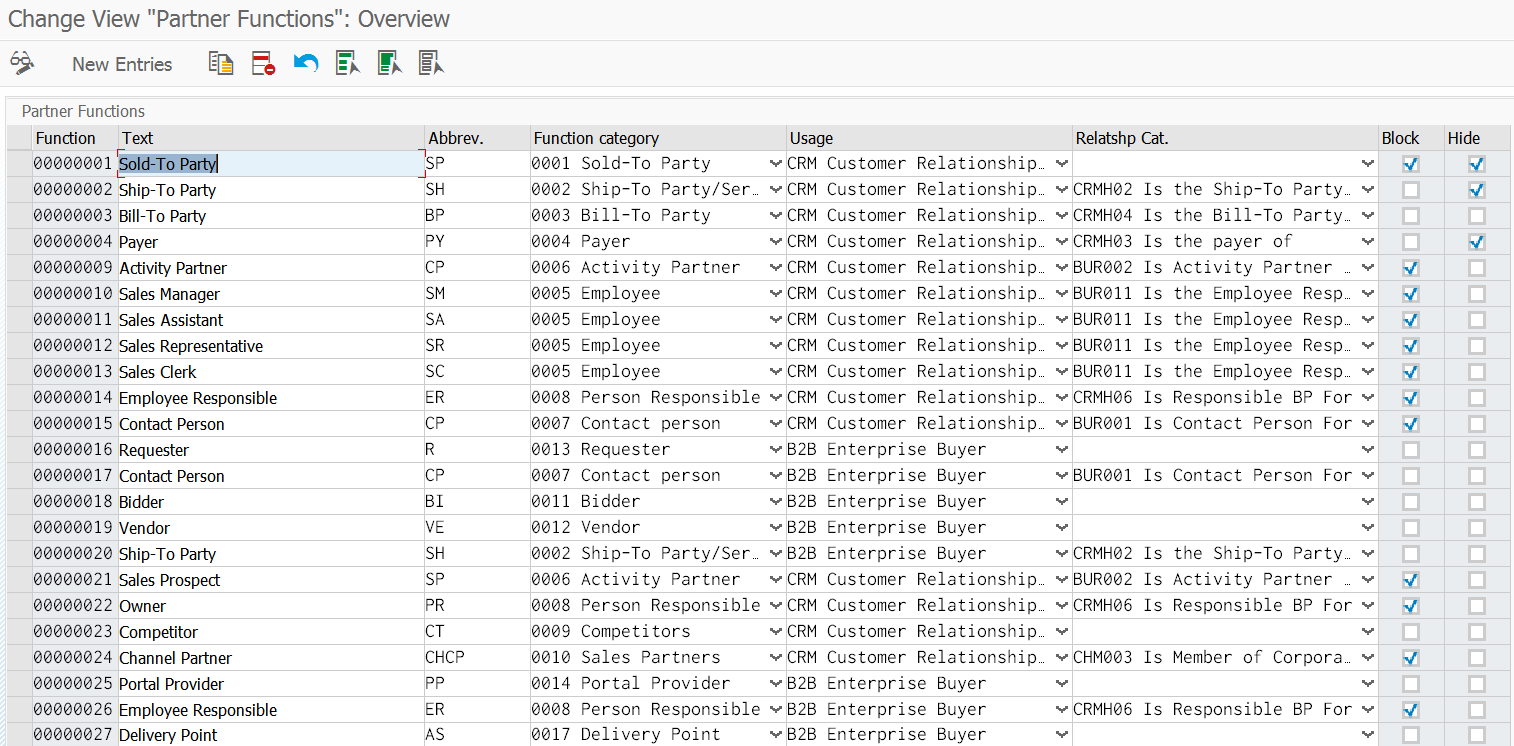
Task: Click the Sales Assistant text cell
Action: 271,320
